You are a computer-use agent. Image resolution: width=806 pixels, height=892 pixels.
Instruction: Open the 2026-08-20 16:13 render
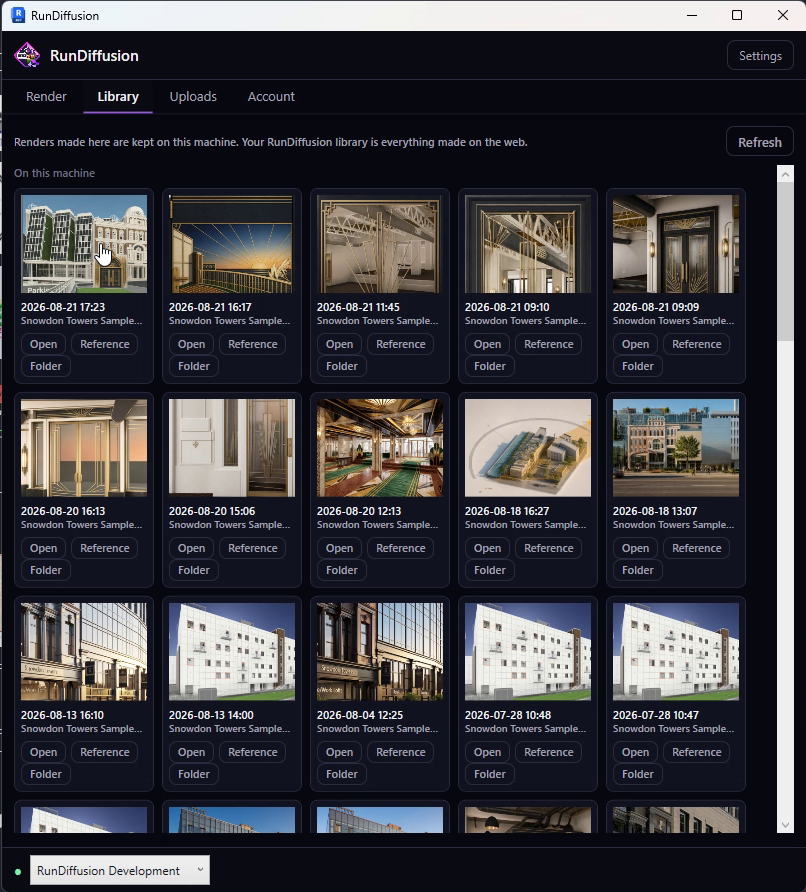click(43, 548)
